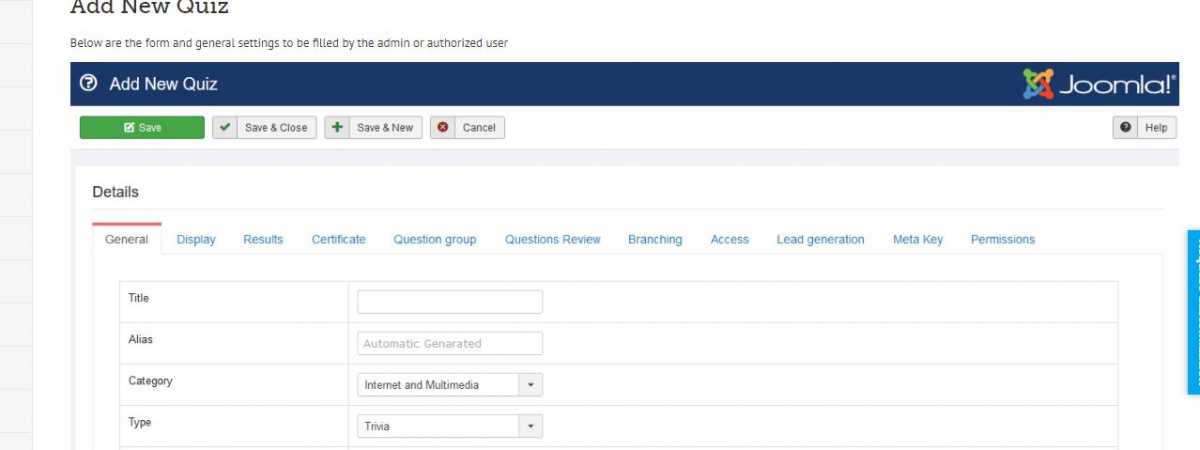The image size is (1200, 450).
Task: Click the Type dropdown arrow
Action: click(x=531, y=426)
